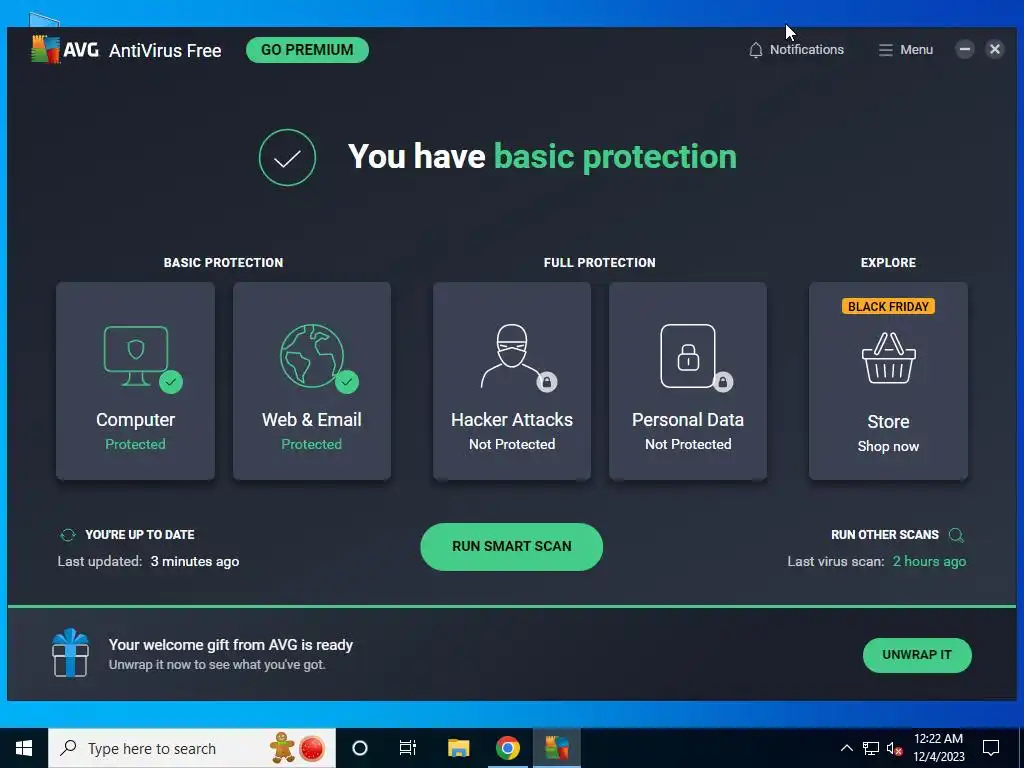
Task: Click the muted volume tray icon
Action: tap(895, 748)
